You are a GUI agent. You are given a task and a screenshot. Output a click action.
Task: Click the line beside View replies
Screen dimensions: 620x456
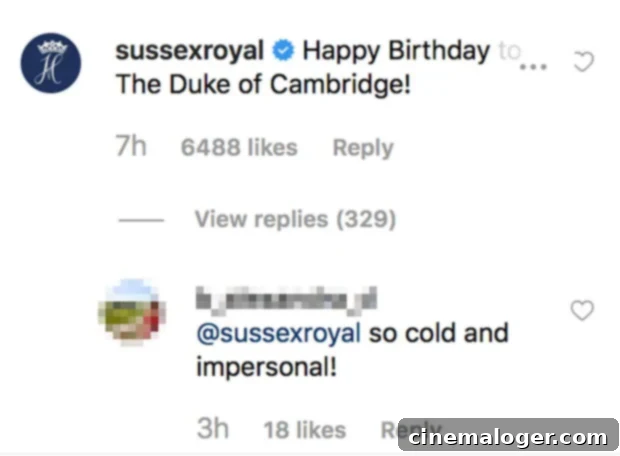coord(141,220)
